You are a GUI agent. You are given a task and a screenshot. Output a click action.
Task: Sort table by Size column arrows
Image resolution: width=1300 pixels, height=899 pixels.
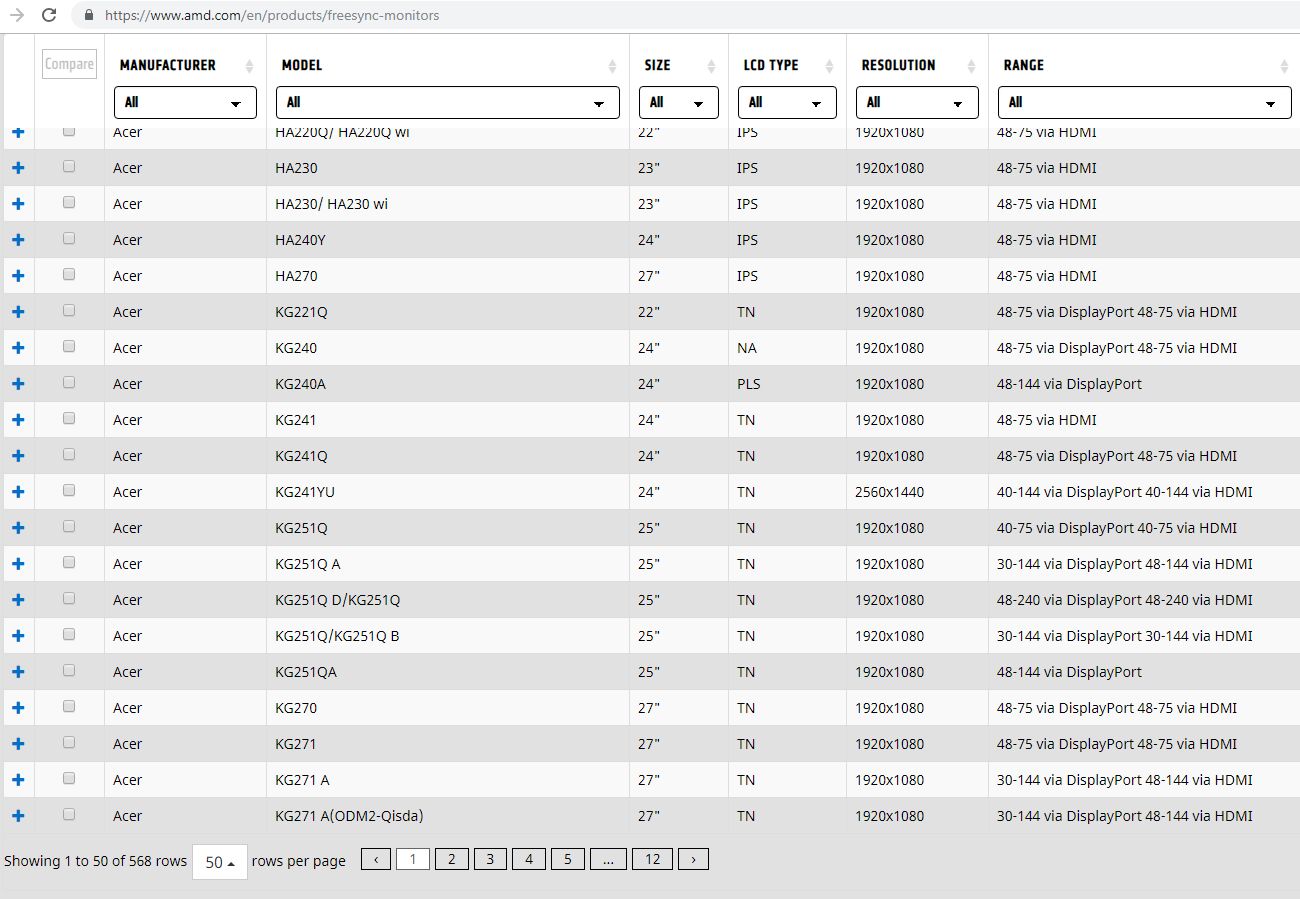tap(711, 66)
